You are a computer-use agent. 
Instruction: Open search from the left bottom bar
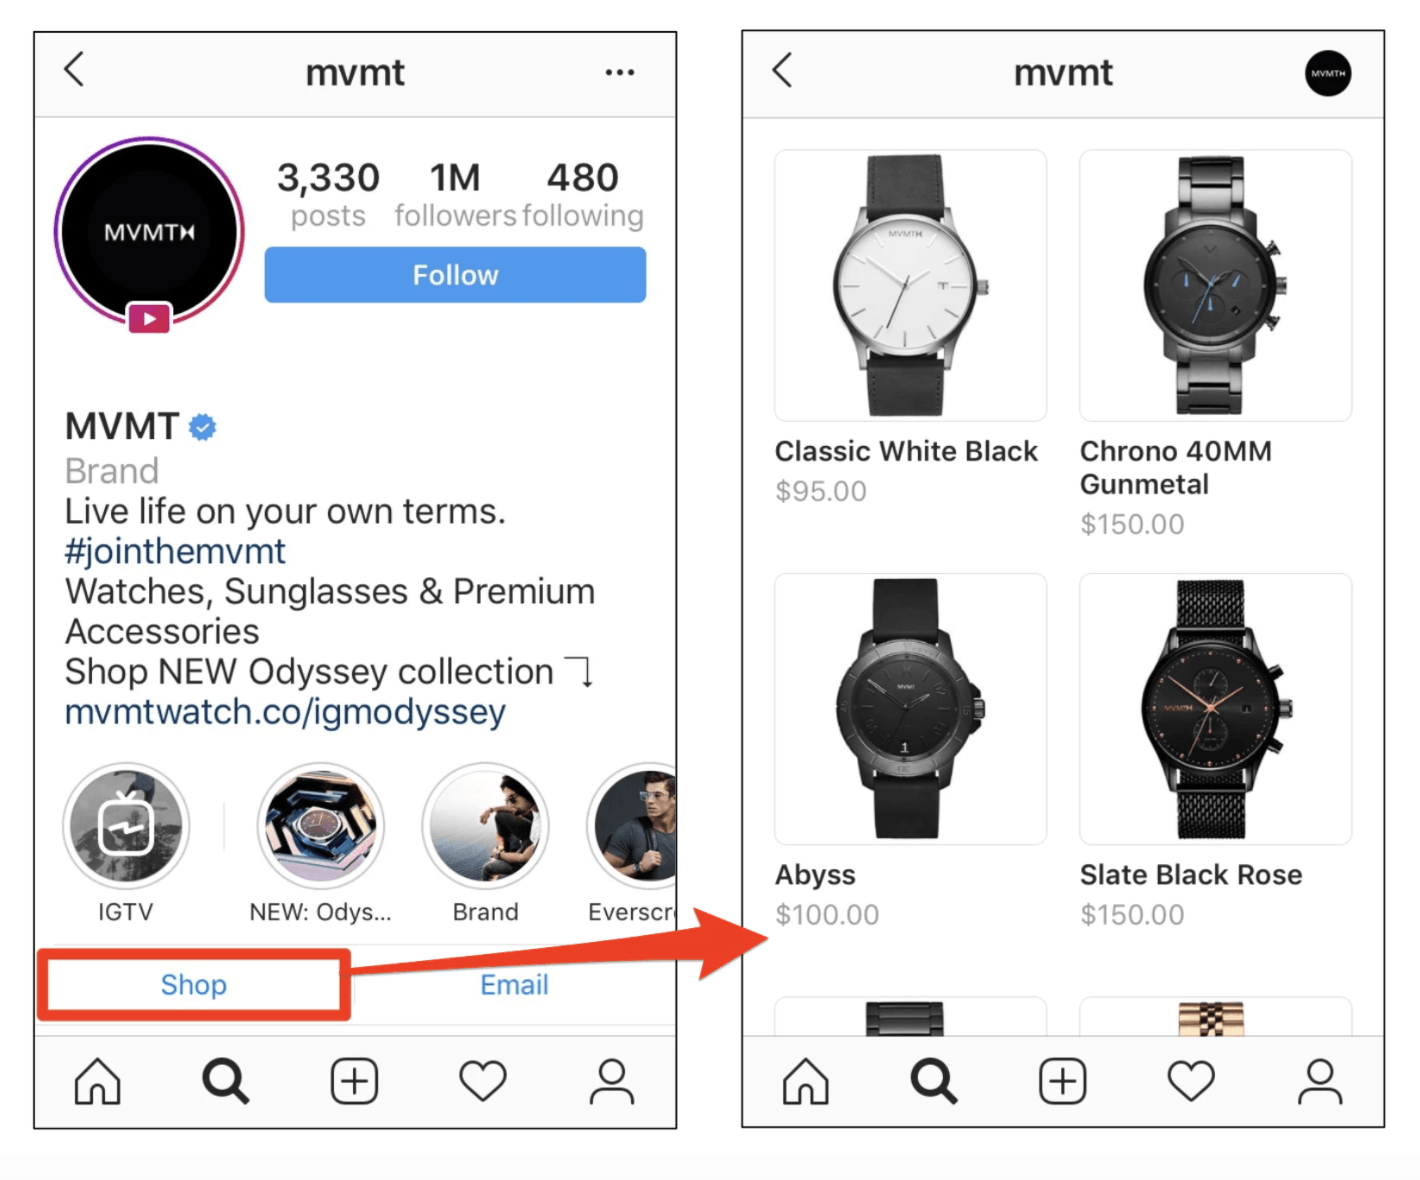point(226,1081)
